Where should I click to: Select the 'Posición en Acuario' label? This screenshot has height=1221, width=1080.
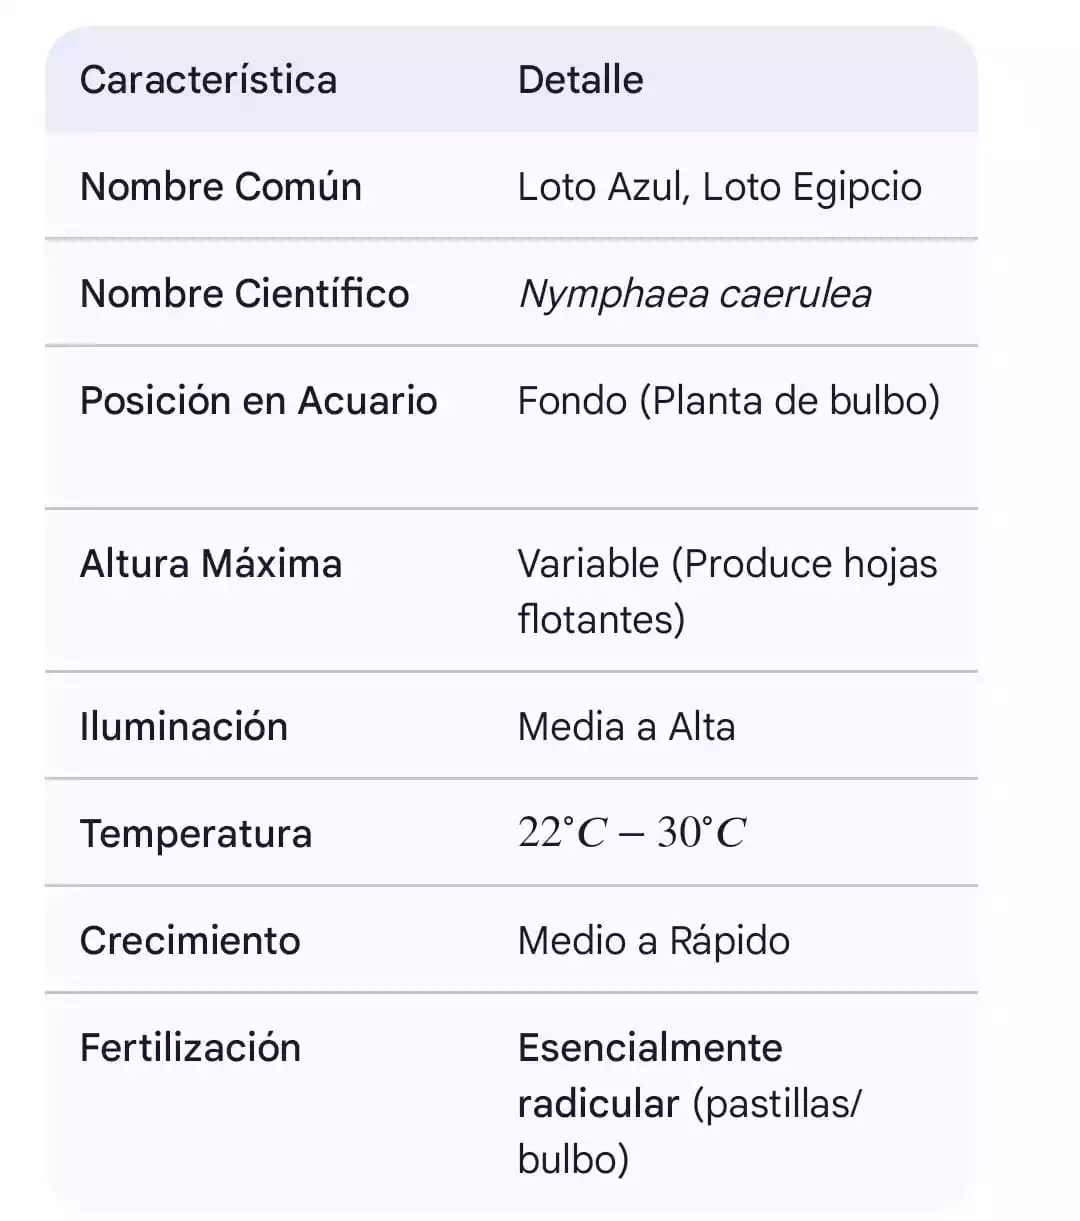tap(258, 401)
